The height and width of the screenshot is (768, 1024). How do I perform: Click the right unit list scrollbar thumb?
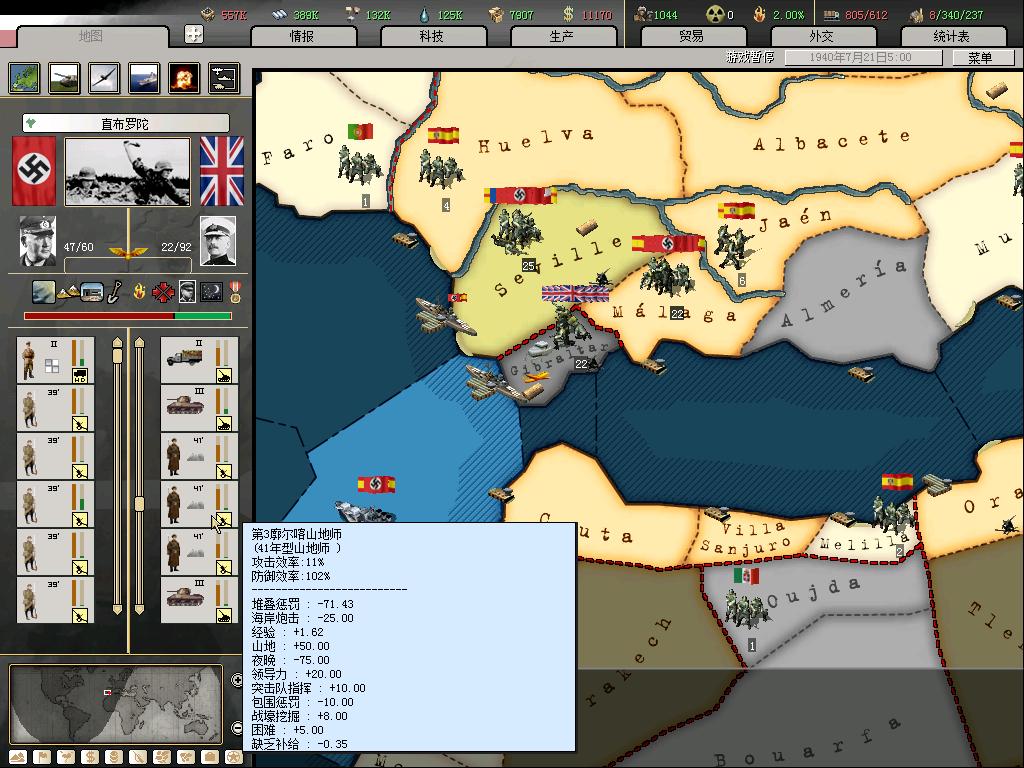[x=139, y=504]
